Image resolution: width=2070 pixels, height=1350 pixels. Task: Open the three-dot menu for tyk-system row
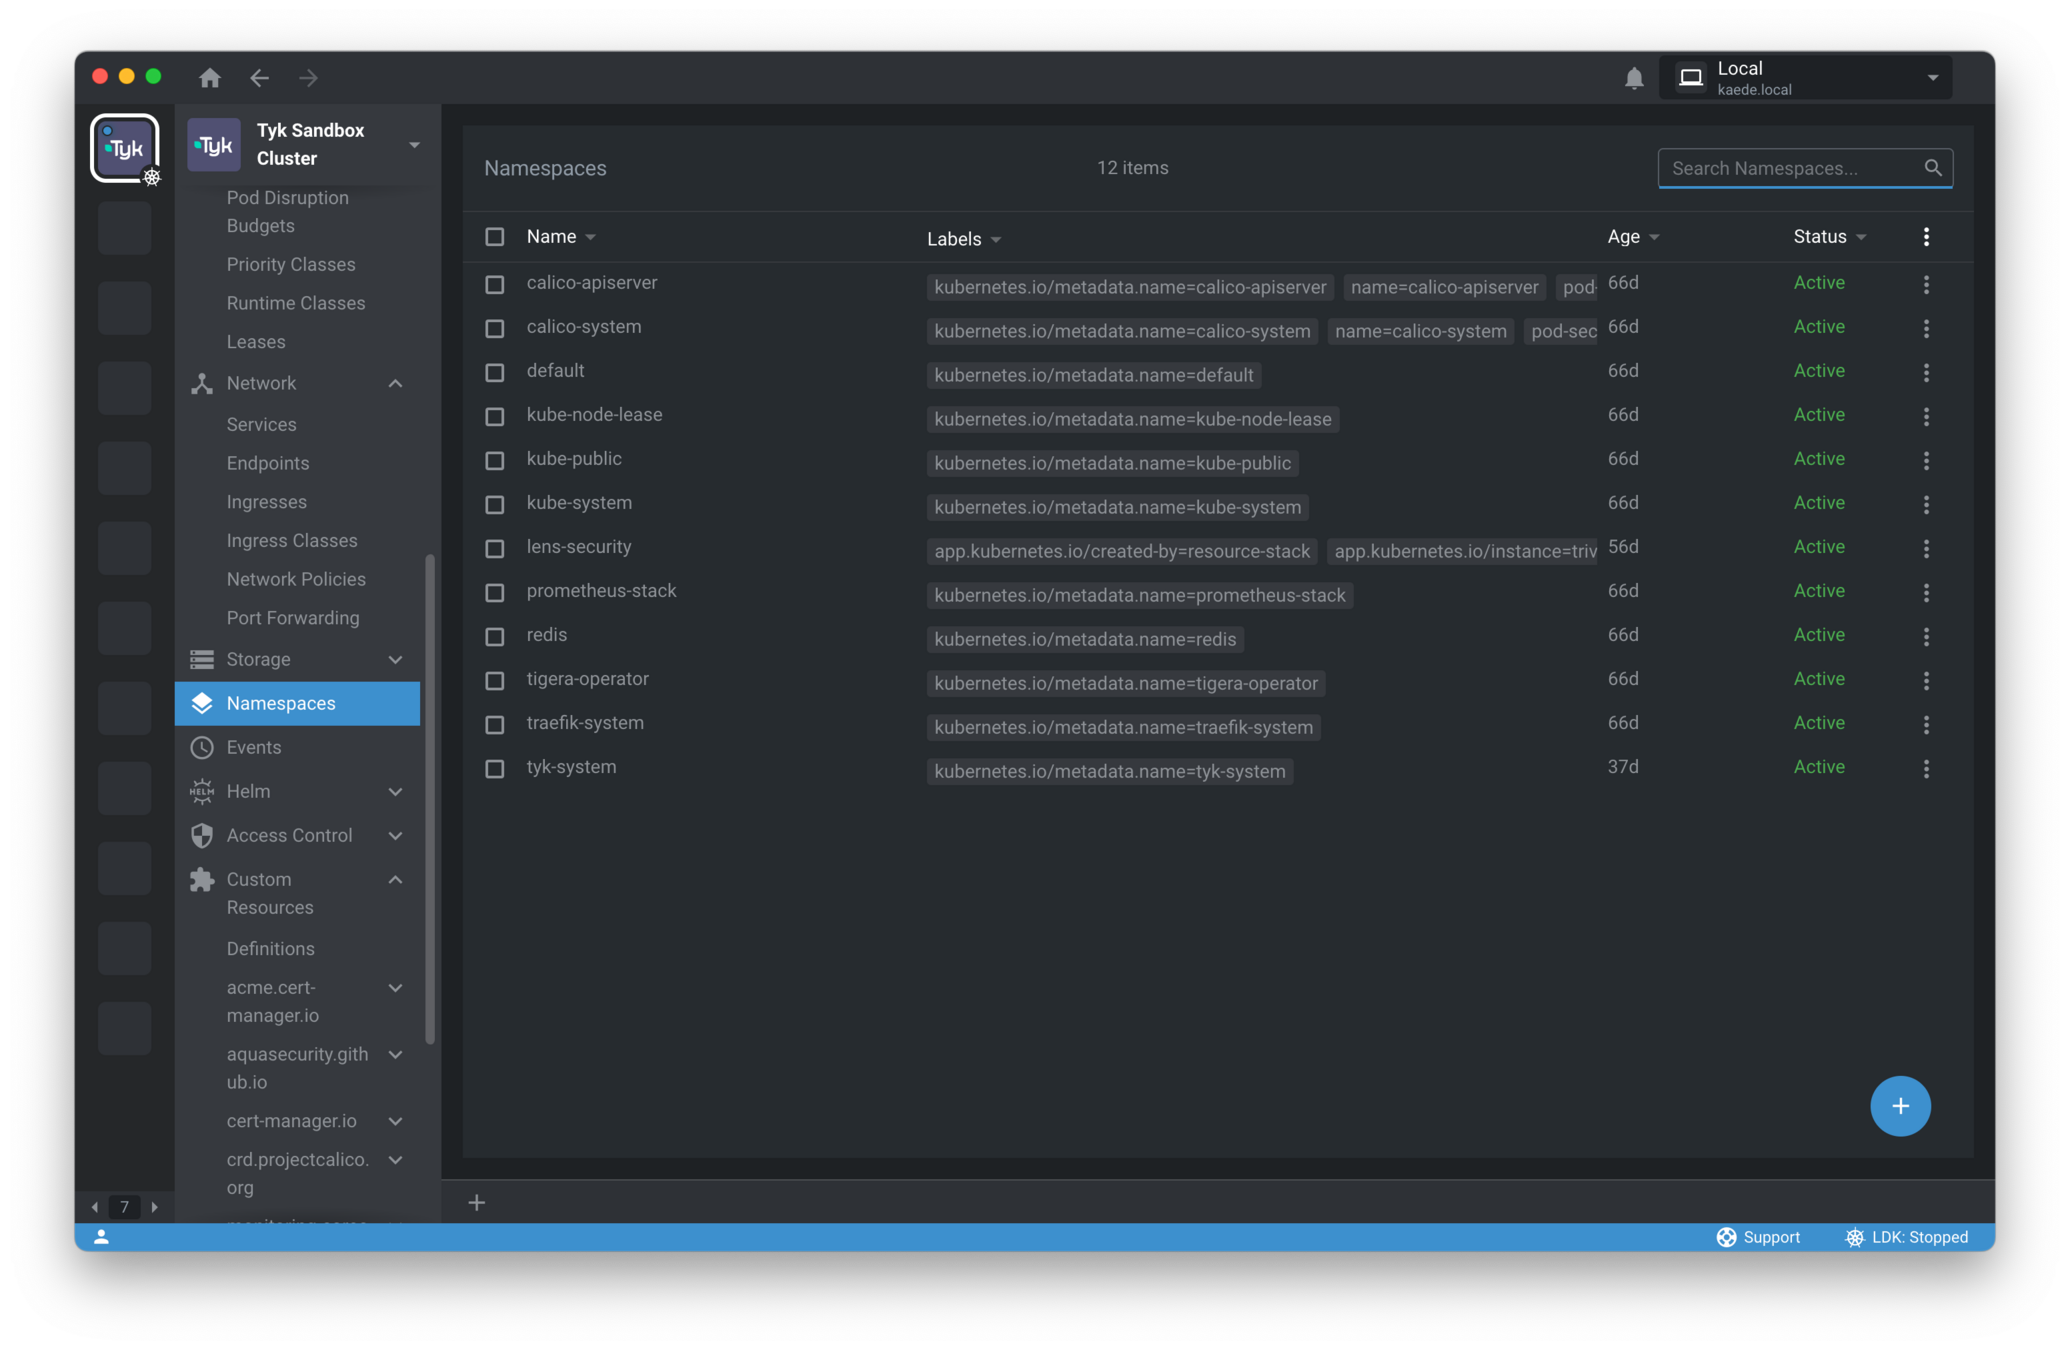(x=1925, y=768)
